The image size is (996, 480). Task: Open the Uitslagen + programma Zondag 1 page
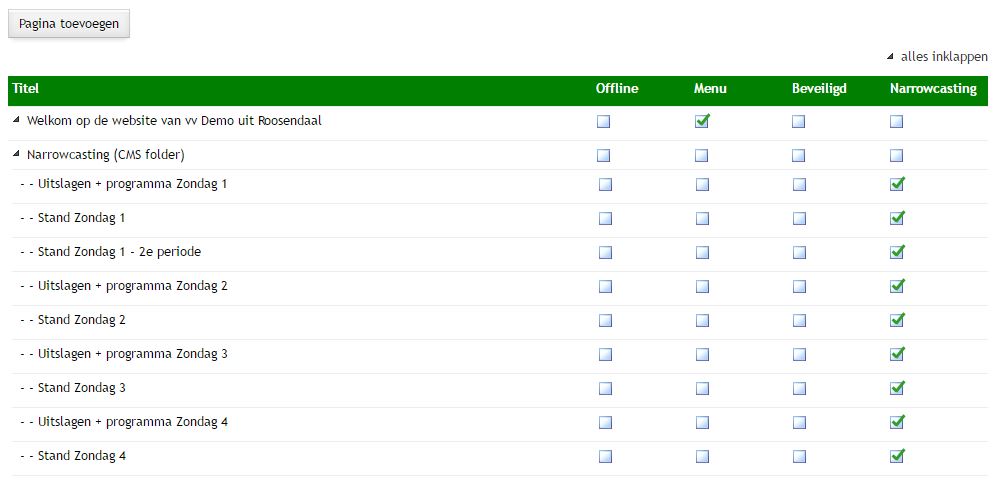click(x=132, y=184)
